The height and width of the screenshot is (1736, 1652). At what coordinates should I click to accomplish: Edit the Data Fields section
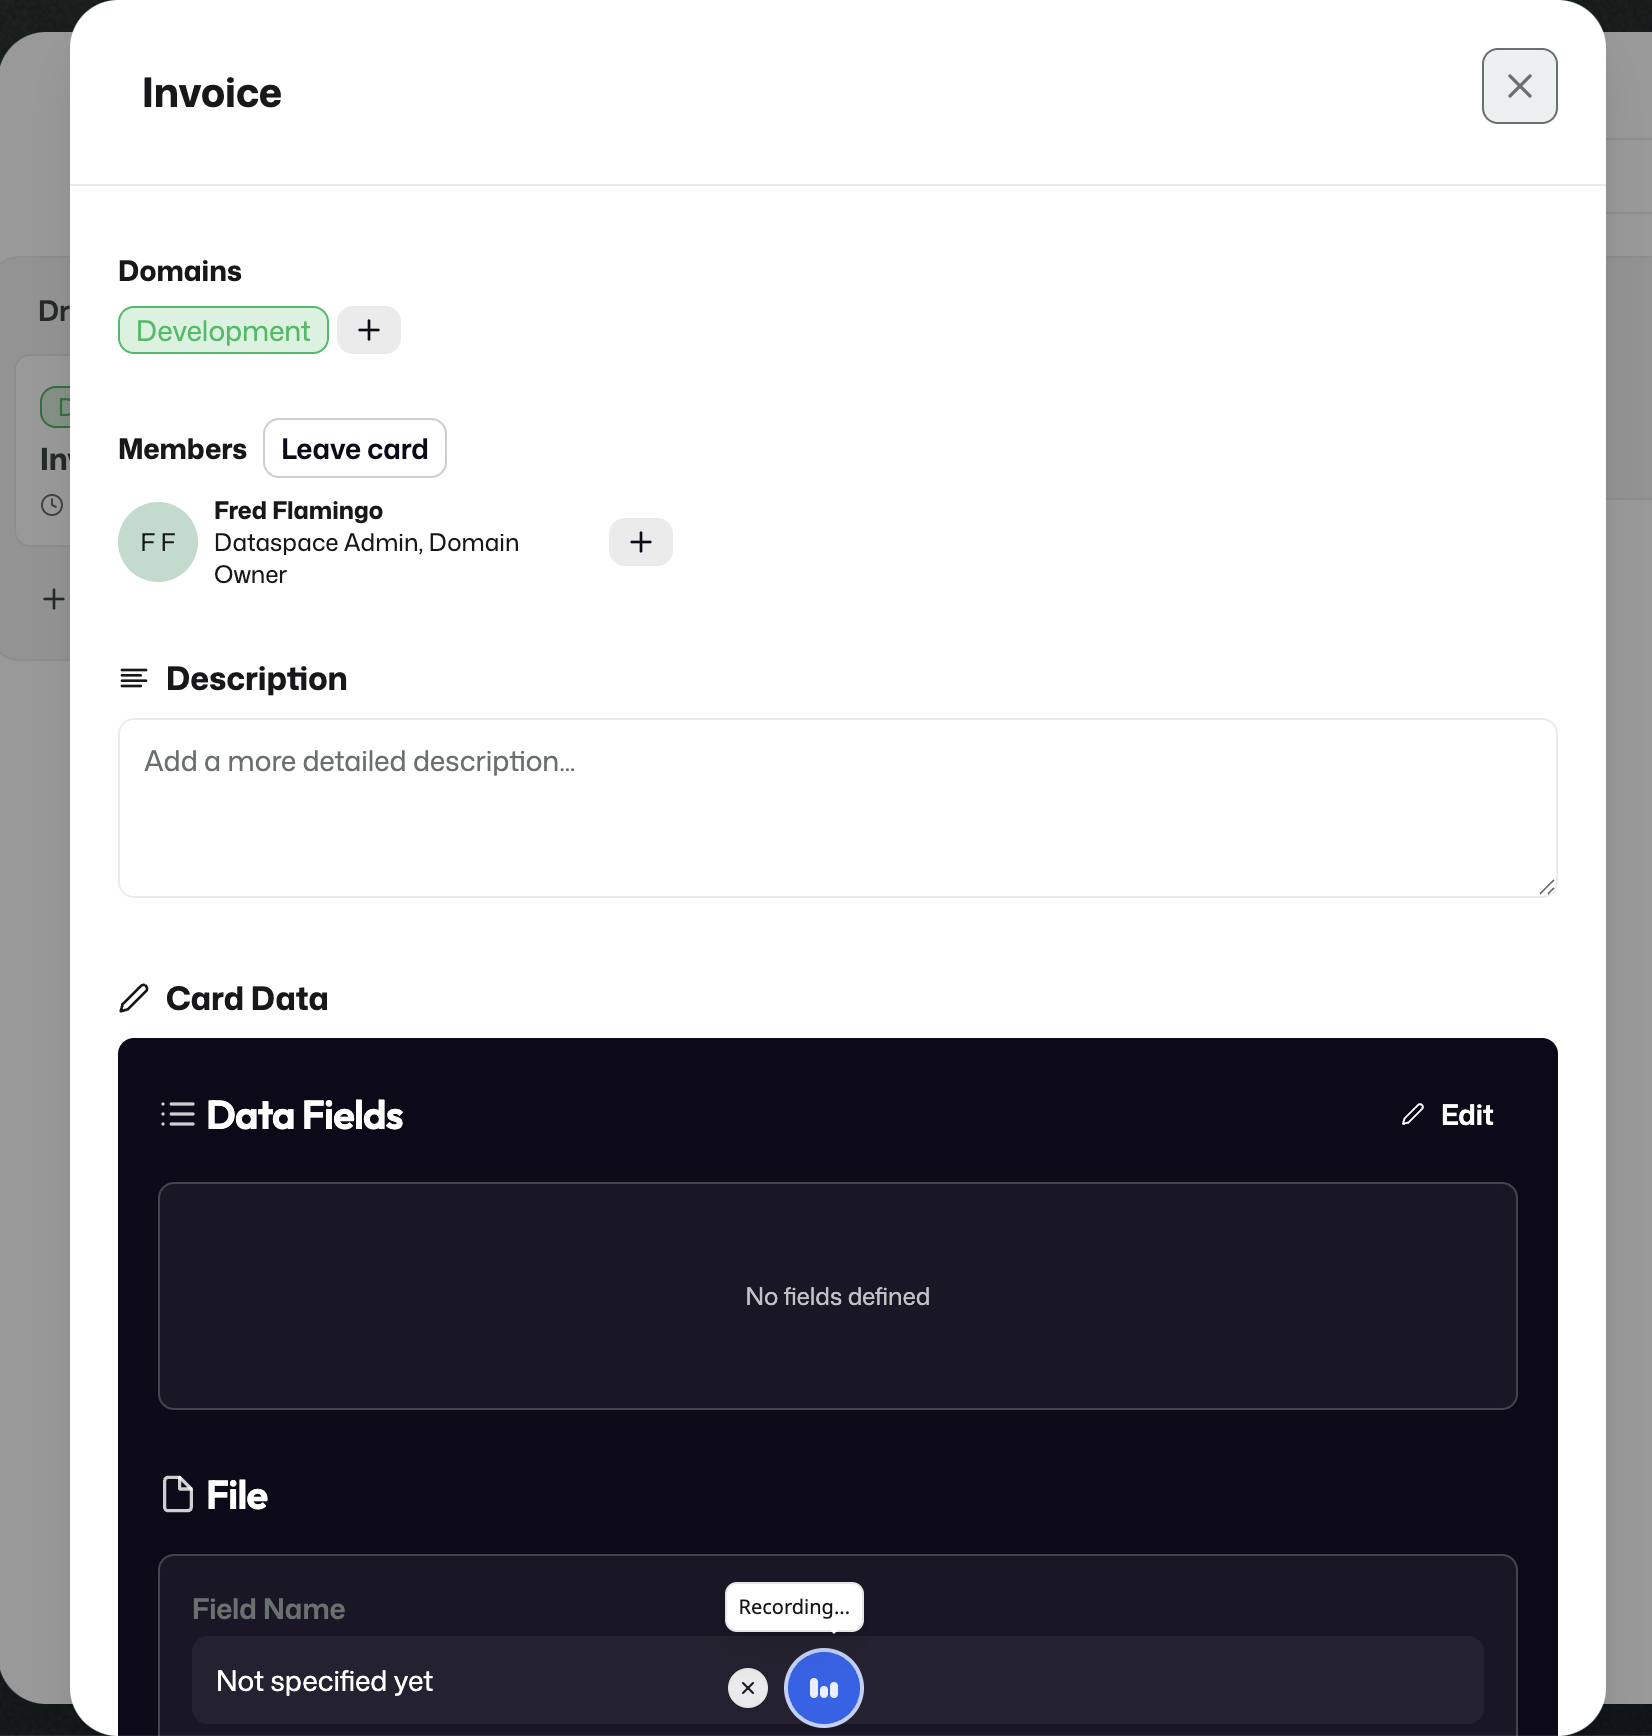coord(1447,1115)
